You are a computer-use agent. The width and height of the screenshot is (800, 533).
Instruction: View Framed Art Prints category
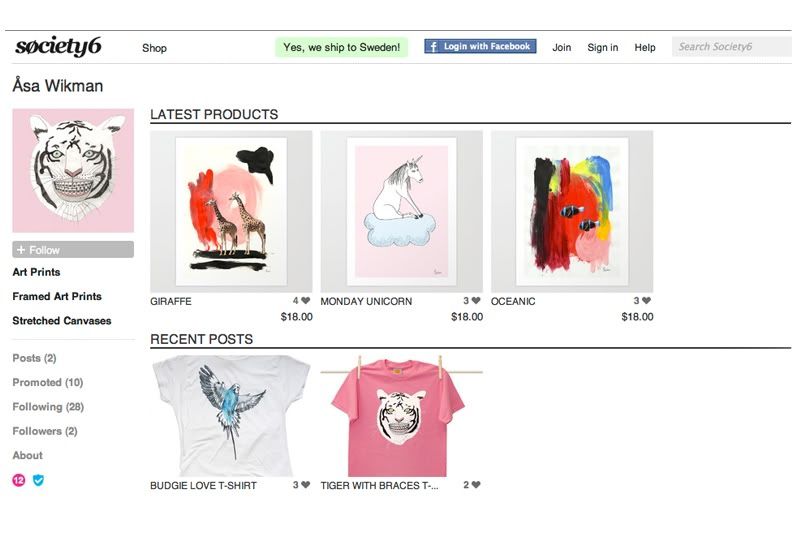coord(57,296)
